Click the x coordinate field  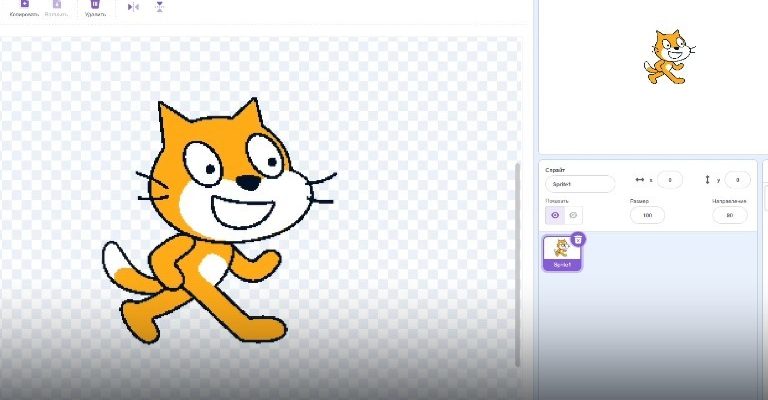669,180
